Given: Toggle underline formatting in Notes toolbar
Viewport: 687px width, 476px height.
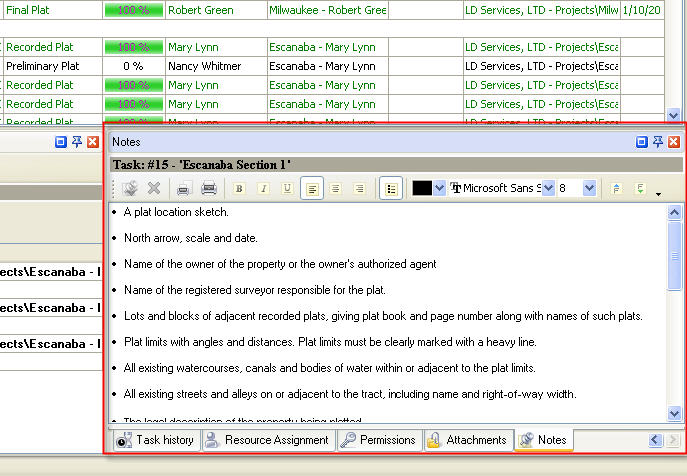Looking at the screenshot, I should (287, 188).
